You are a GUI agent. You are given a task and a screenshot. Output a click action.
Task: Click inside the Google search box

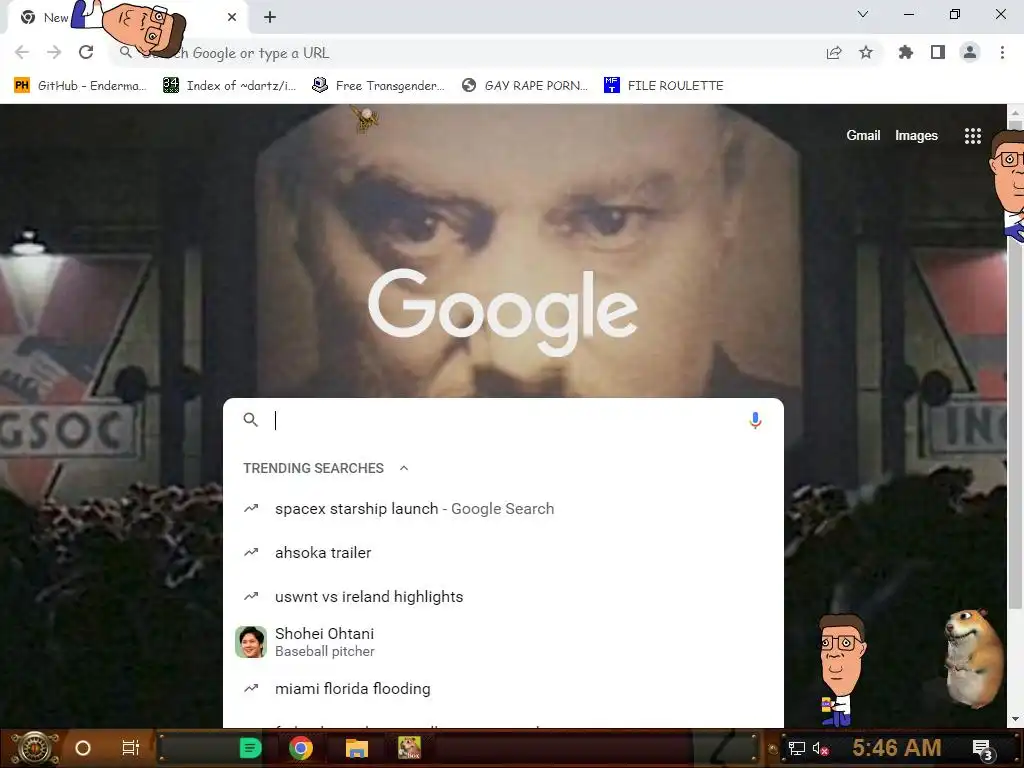point(503,420)
